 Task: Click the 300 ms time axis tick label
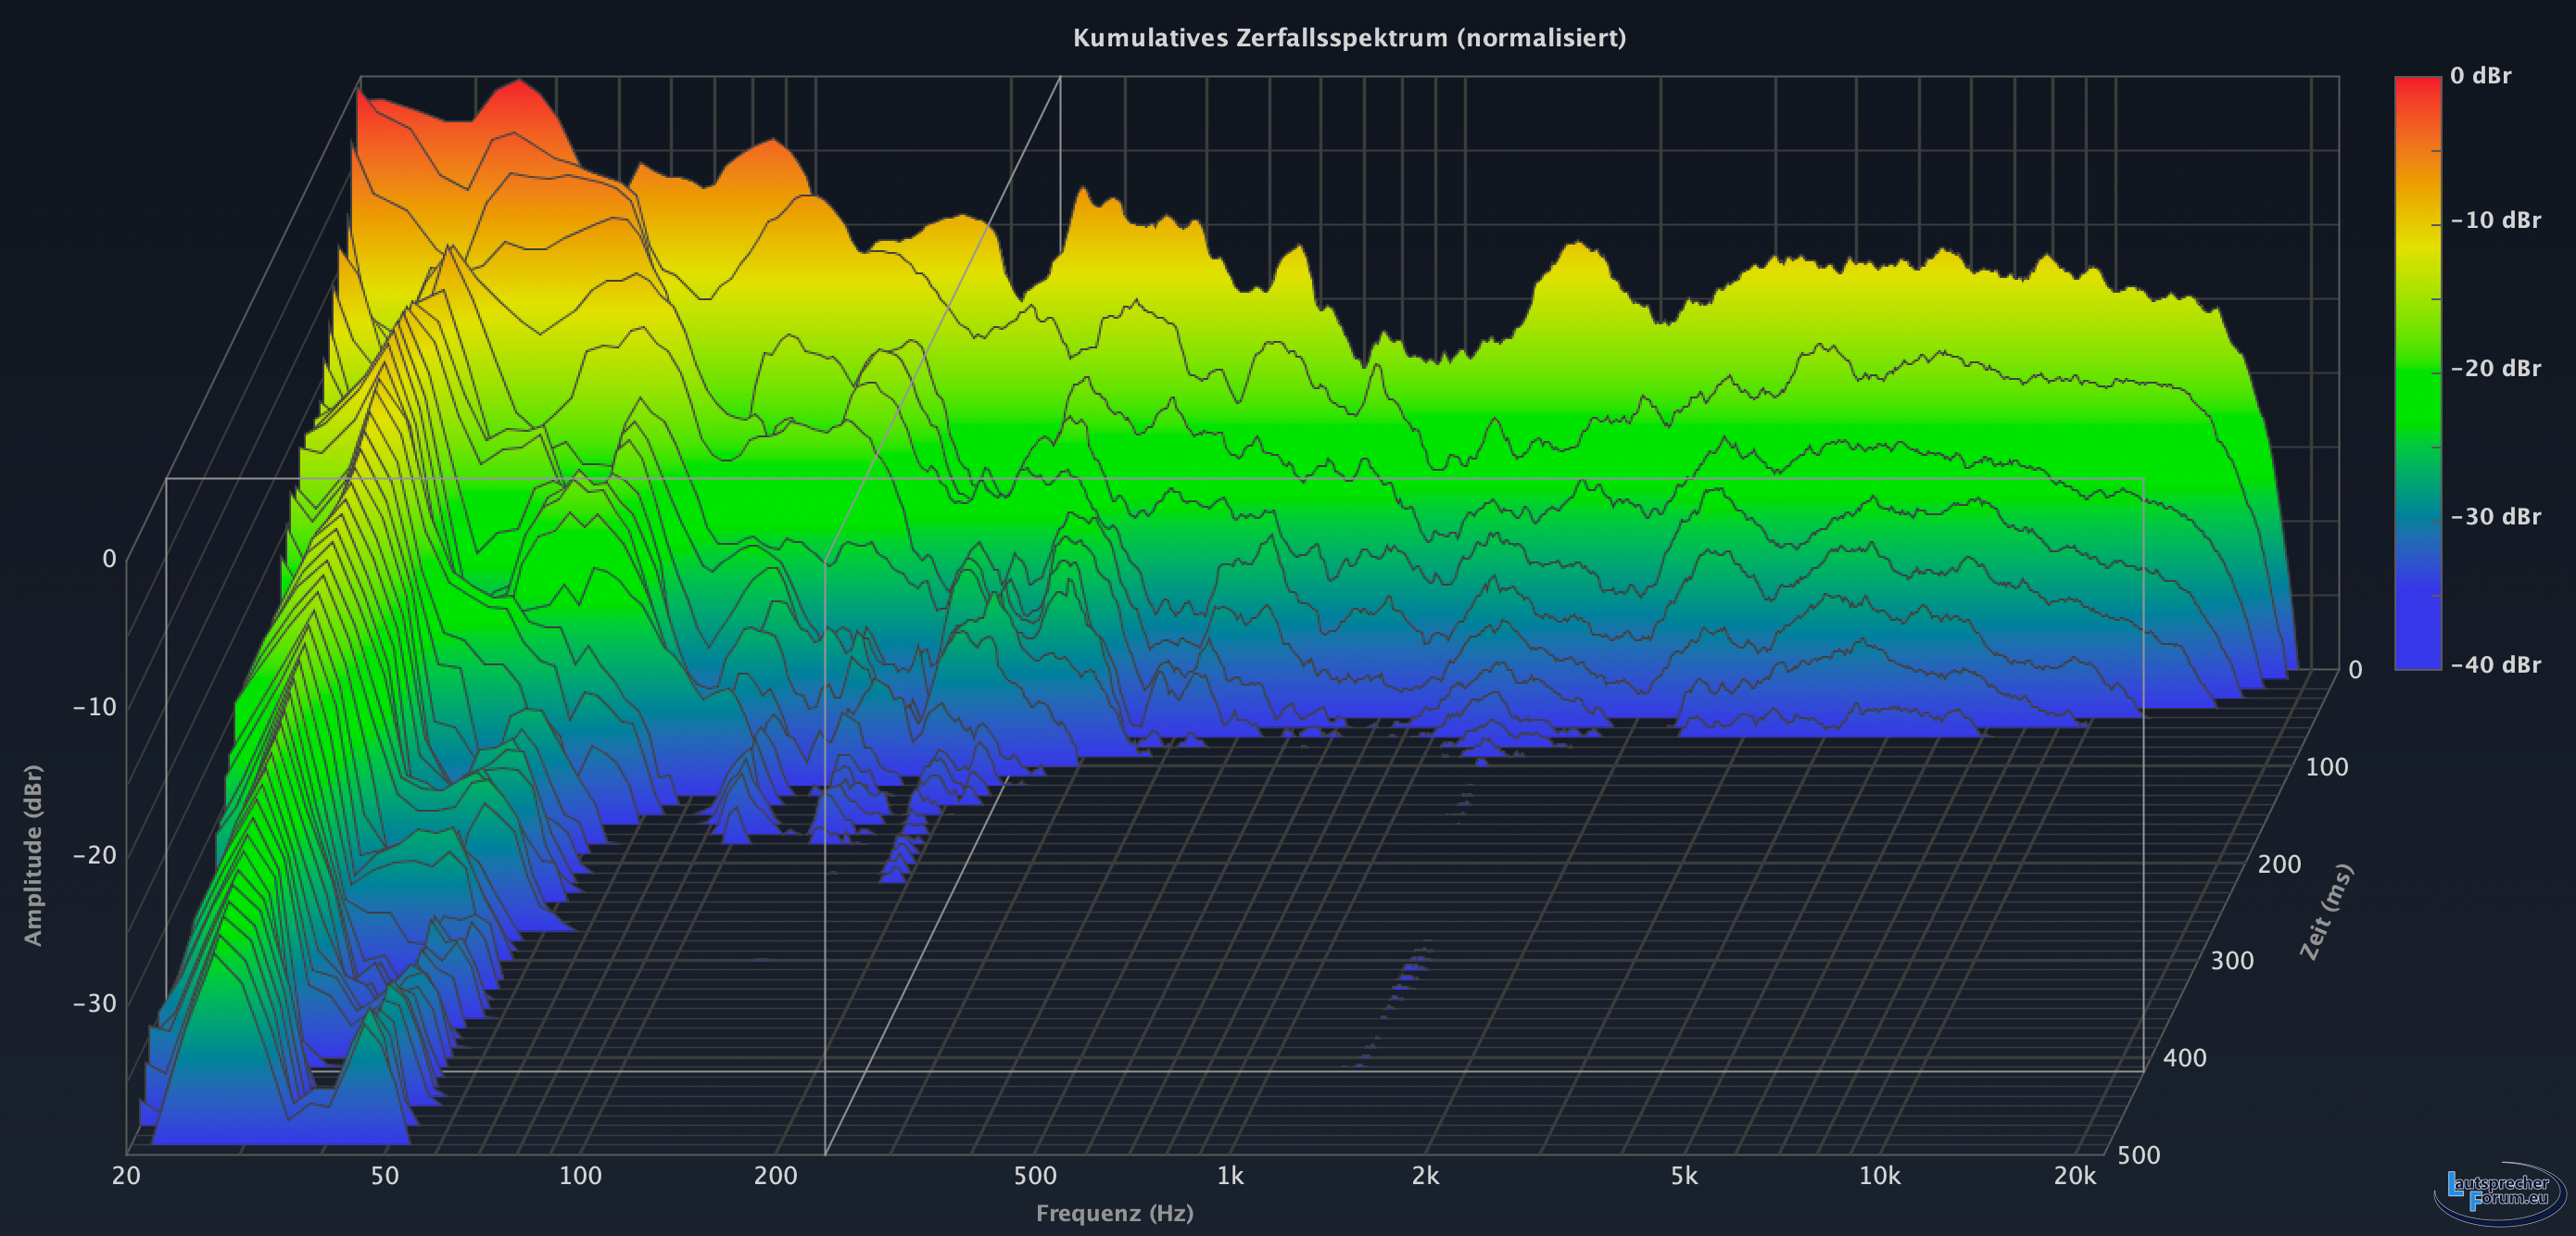pyautogui.click(x=2231, y=961)
